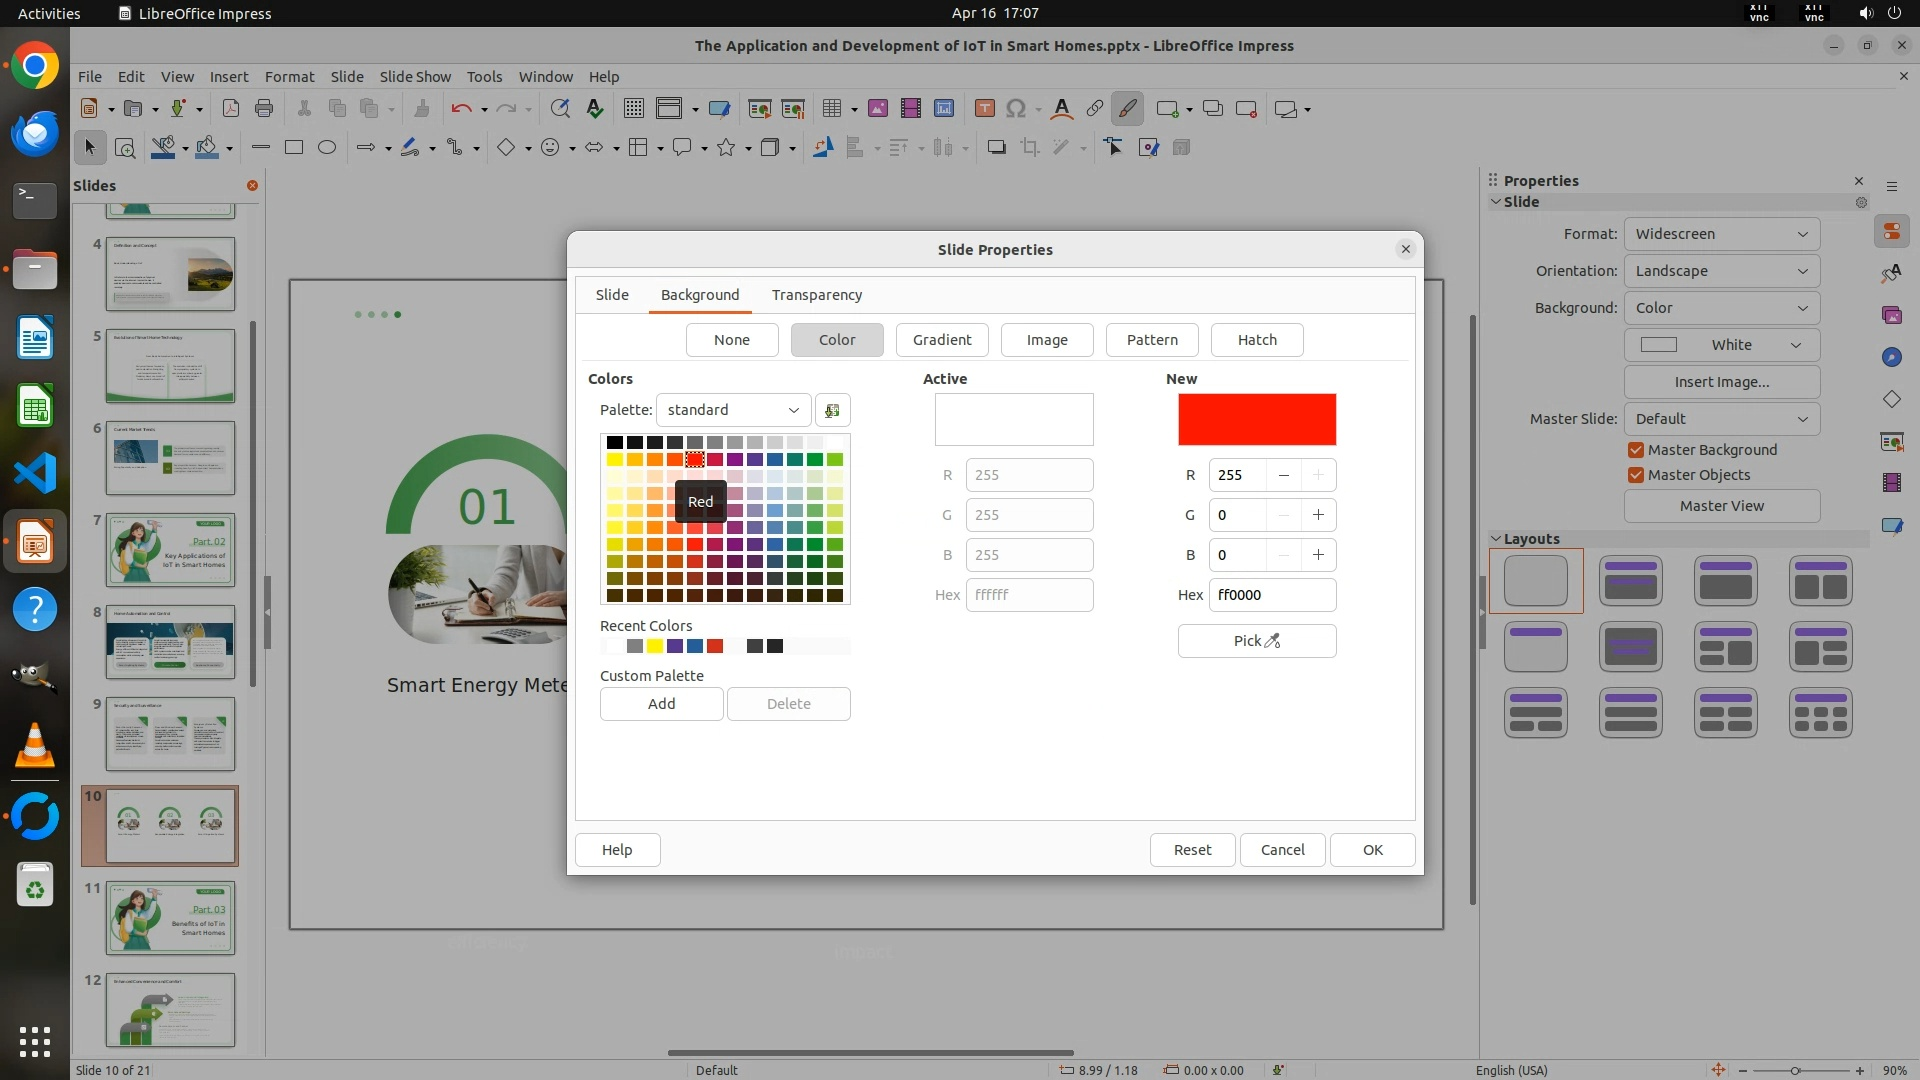Open the Slide Show menu

414,76
